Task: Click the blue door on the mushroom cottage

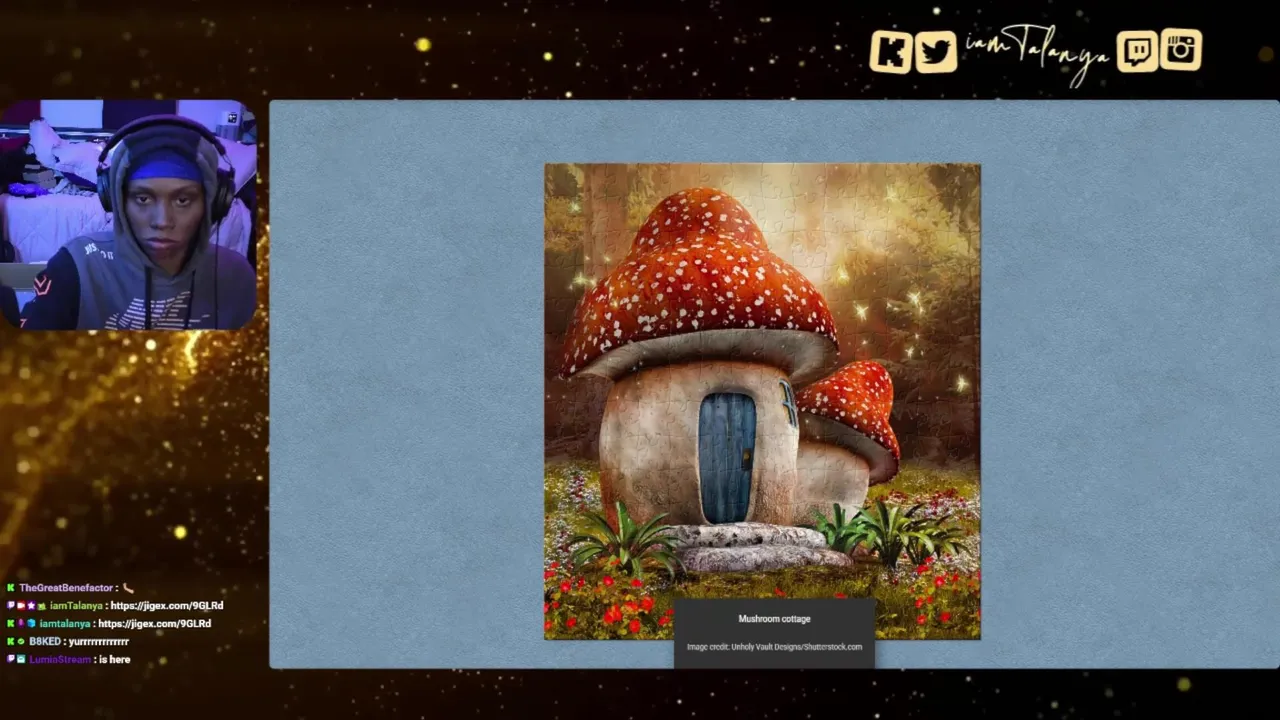Action: pos(727,458)
